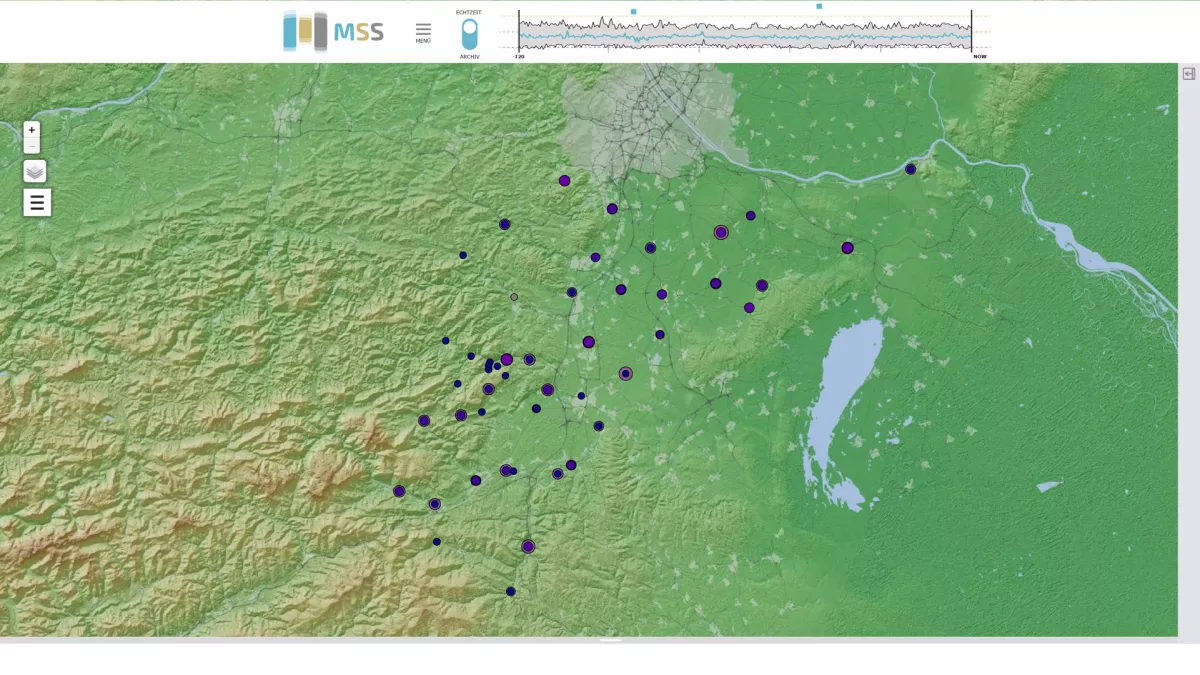The height and width of the screenshot is (675, 1200).
Task: Open the three-line list button on map
Action: point(37,203)
